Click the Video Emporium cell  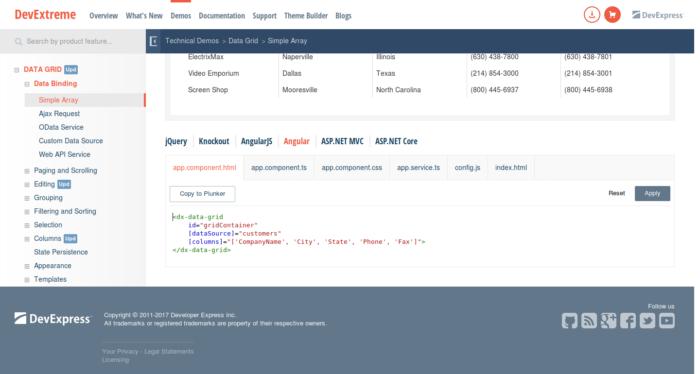[213, 73]
